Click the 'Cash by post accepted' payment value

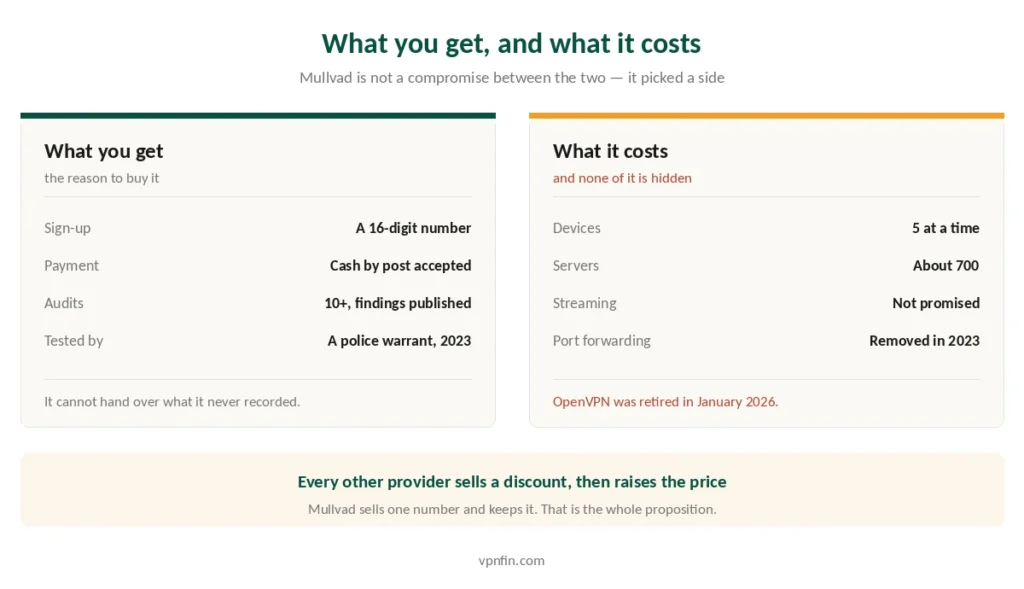coord(400,266)
